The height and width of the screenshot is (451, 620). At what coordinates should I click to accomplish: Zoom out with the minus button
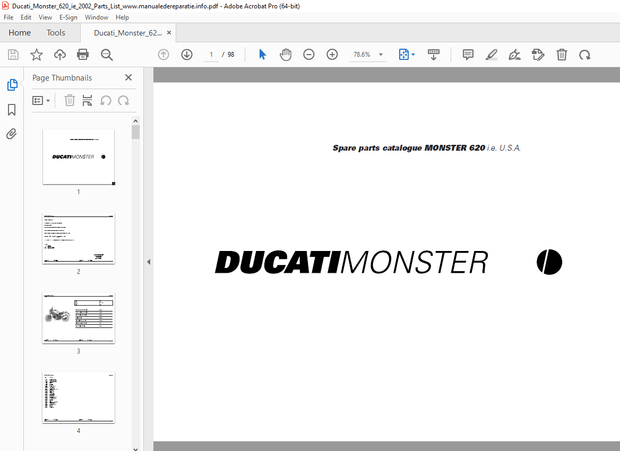click(x=309, y=55)
